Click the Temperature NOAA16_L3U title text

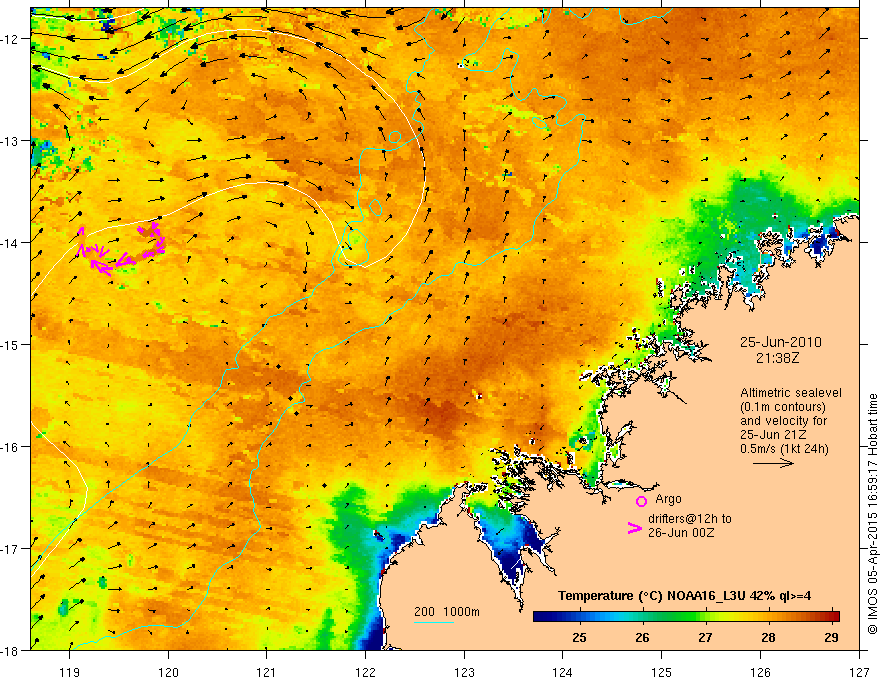tap(685, 596)
